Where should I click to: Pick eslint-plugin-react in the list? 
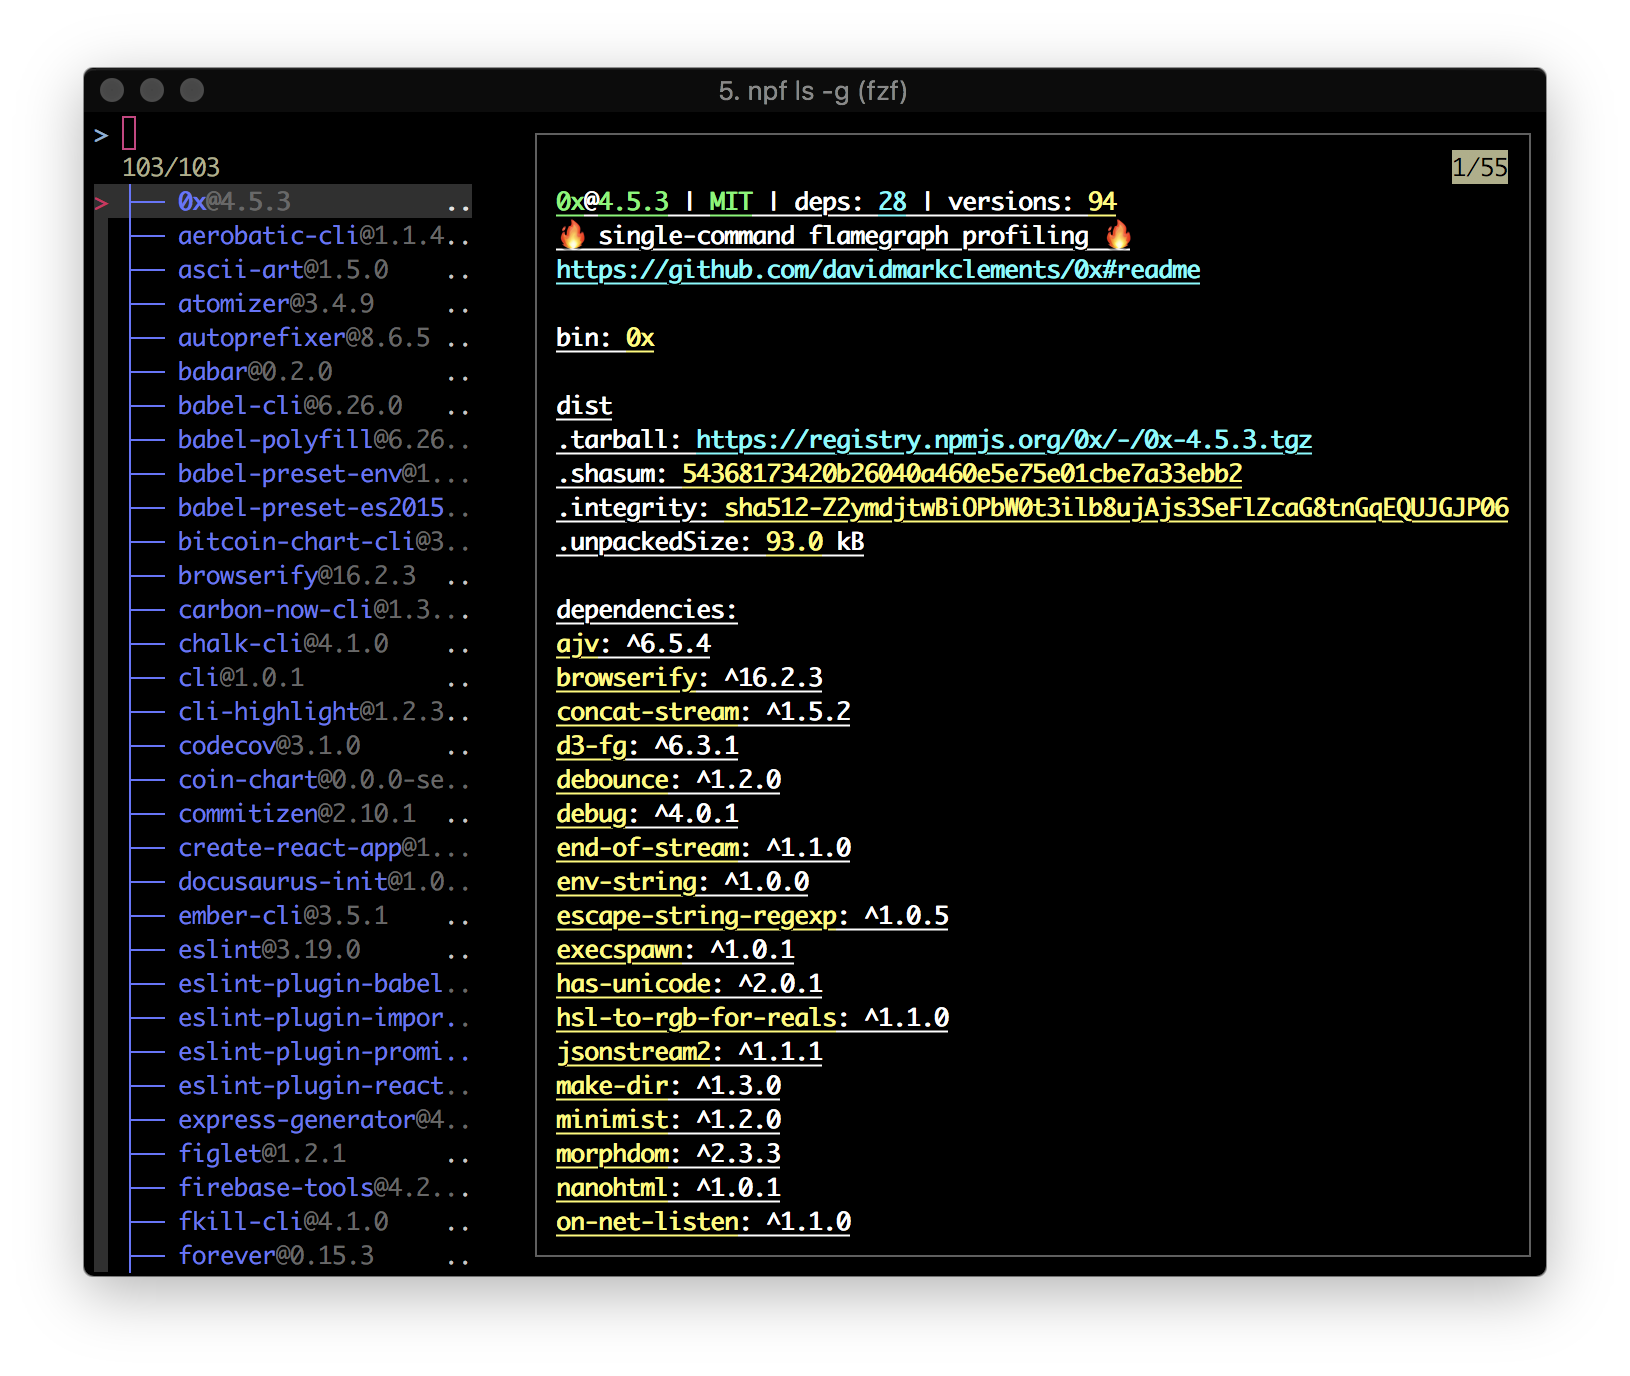click(283, 1086)
